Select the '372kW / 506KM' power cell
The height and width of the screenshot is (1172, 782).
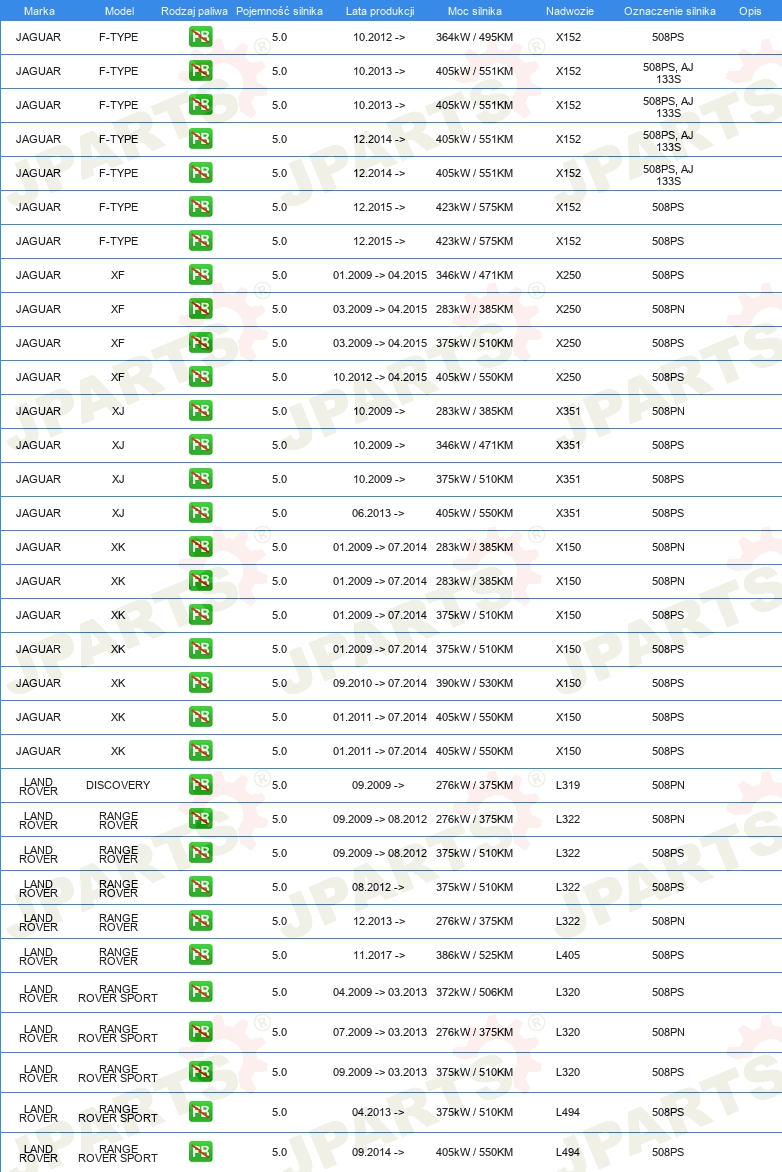click(475, 993)
